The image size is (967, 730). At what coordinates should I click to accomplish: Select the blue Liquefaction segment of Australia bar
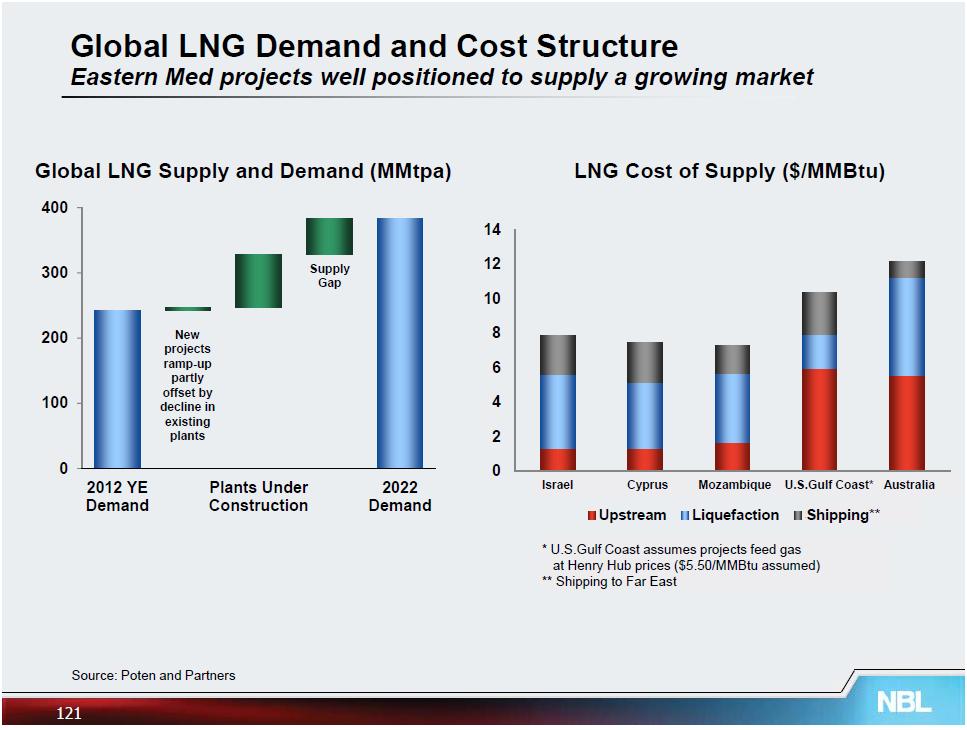pos(905,326)
